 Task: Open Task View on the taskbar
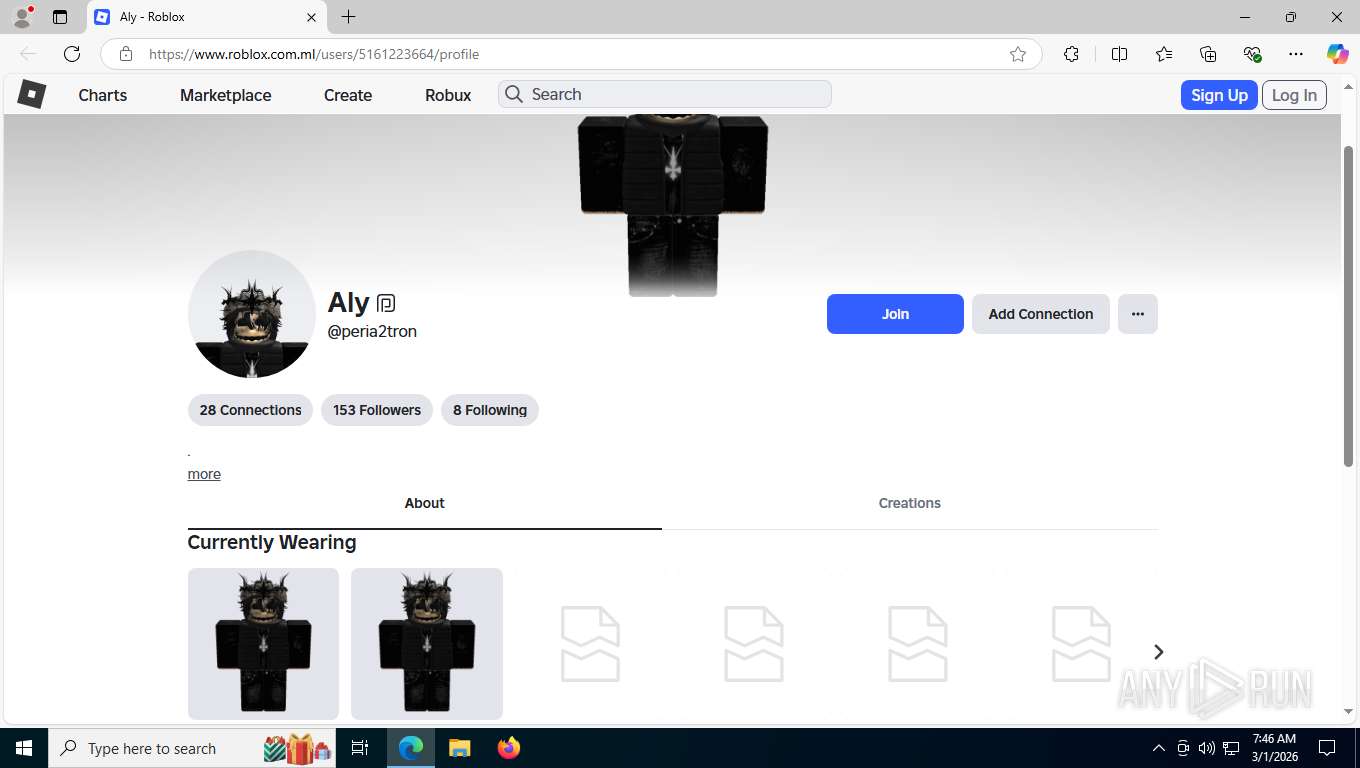point(360,748)
